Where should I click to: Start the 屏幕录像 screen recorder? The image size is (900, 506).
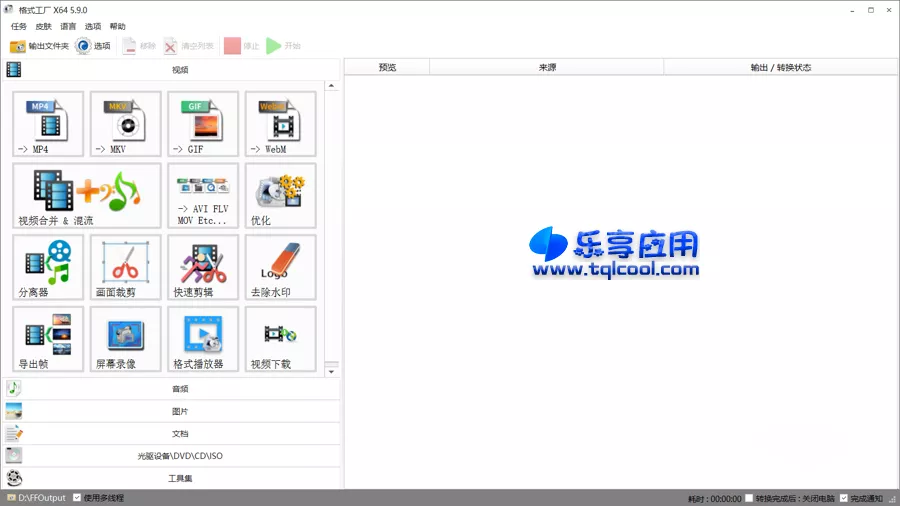[x=126, y=339]
